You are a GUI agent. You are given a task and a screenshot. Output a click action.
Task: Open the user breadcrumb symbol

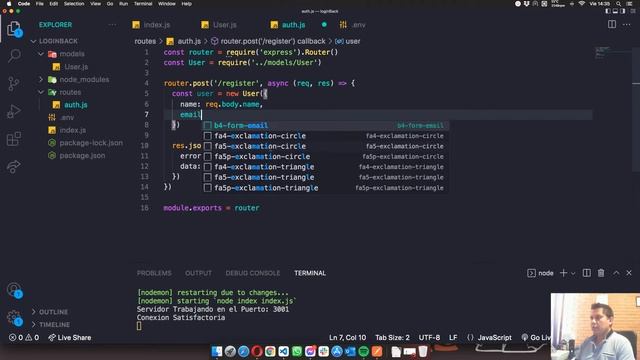tap(348, 41)
